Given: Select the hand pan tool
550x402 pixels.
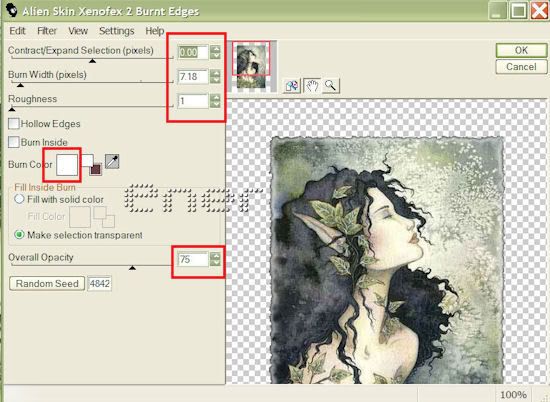Looking at the screenshot, I should [312, 85].
